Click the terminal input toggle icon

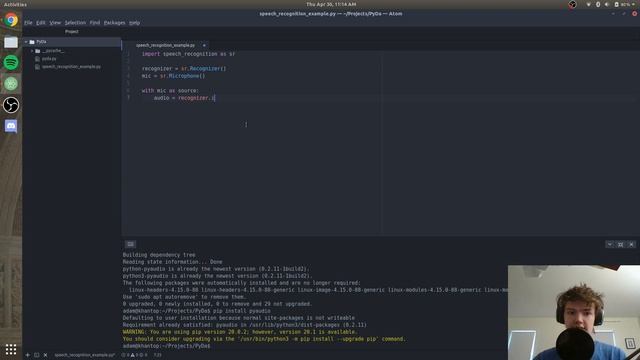(130, 244)
